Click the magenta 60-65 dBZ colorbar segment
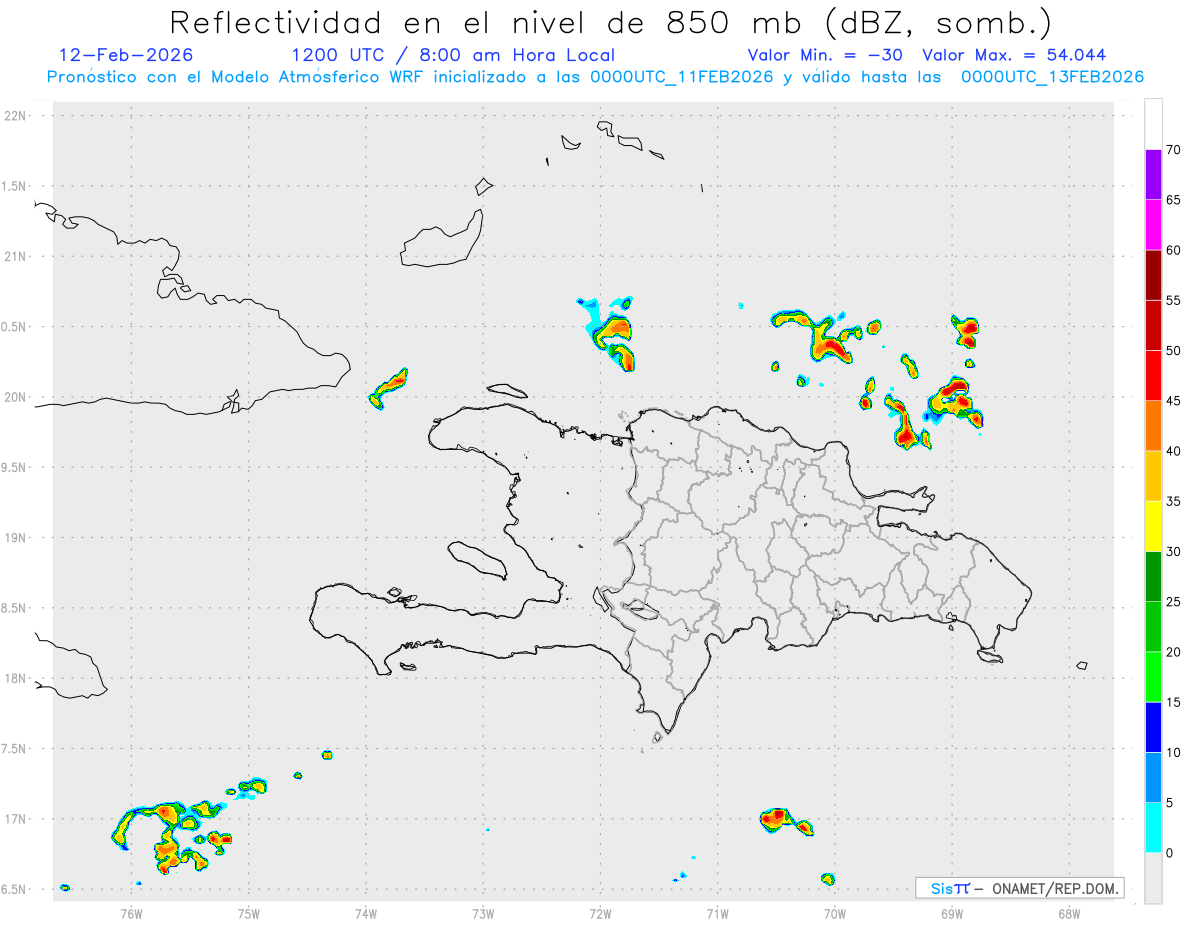 pos(1153,225)
